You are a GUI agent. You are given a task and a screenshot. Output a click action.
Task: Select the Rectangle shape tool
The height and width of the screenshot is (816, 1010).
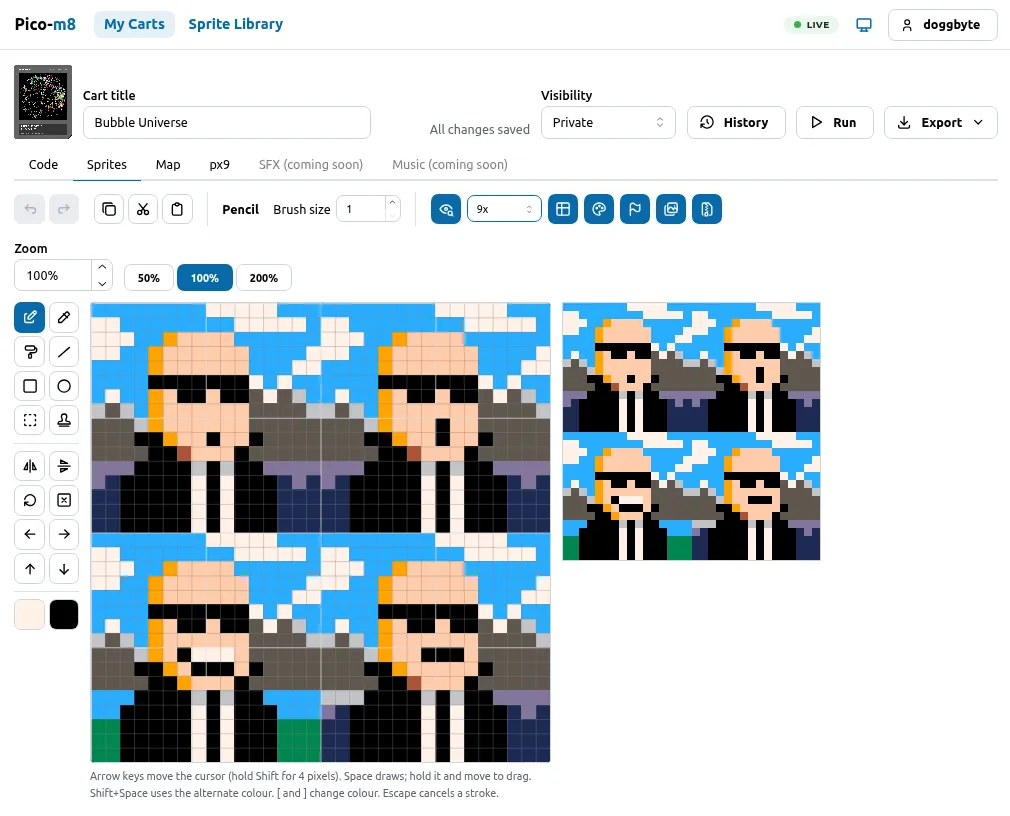pyautogui.click(x=30, y=386)
